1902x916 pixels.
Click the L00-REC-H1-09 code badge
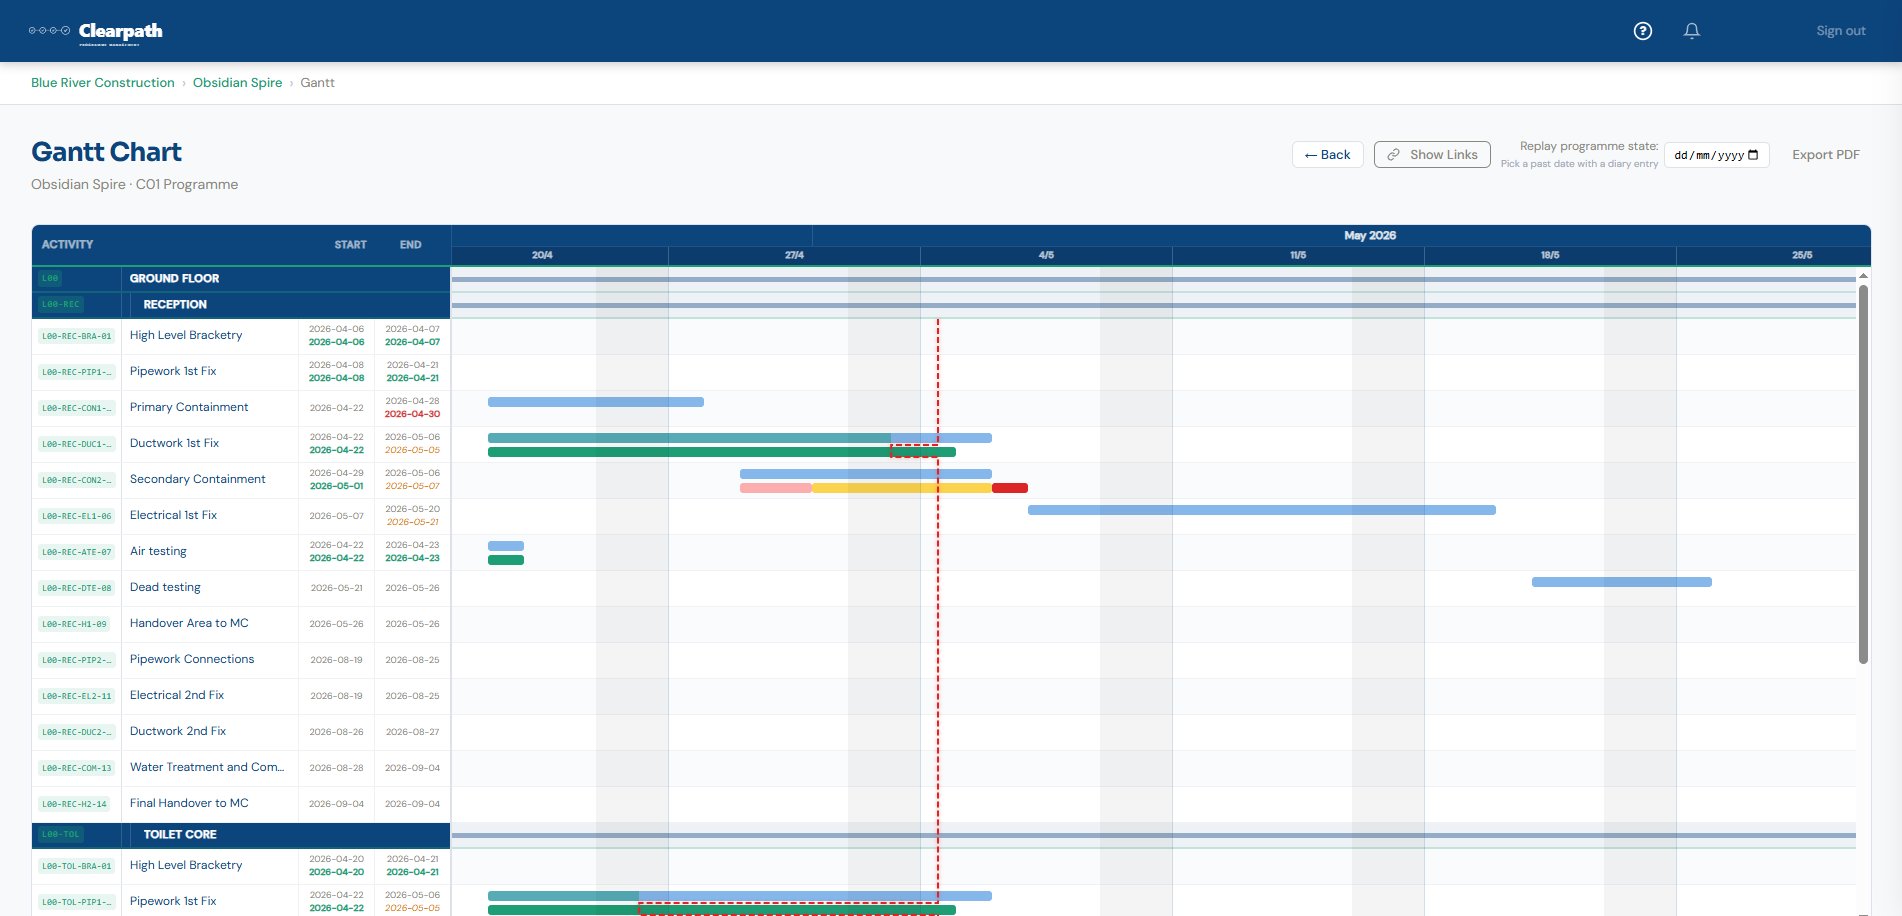74,624
